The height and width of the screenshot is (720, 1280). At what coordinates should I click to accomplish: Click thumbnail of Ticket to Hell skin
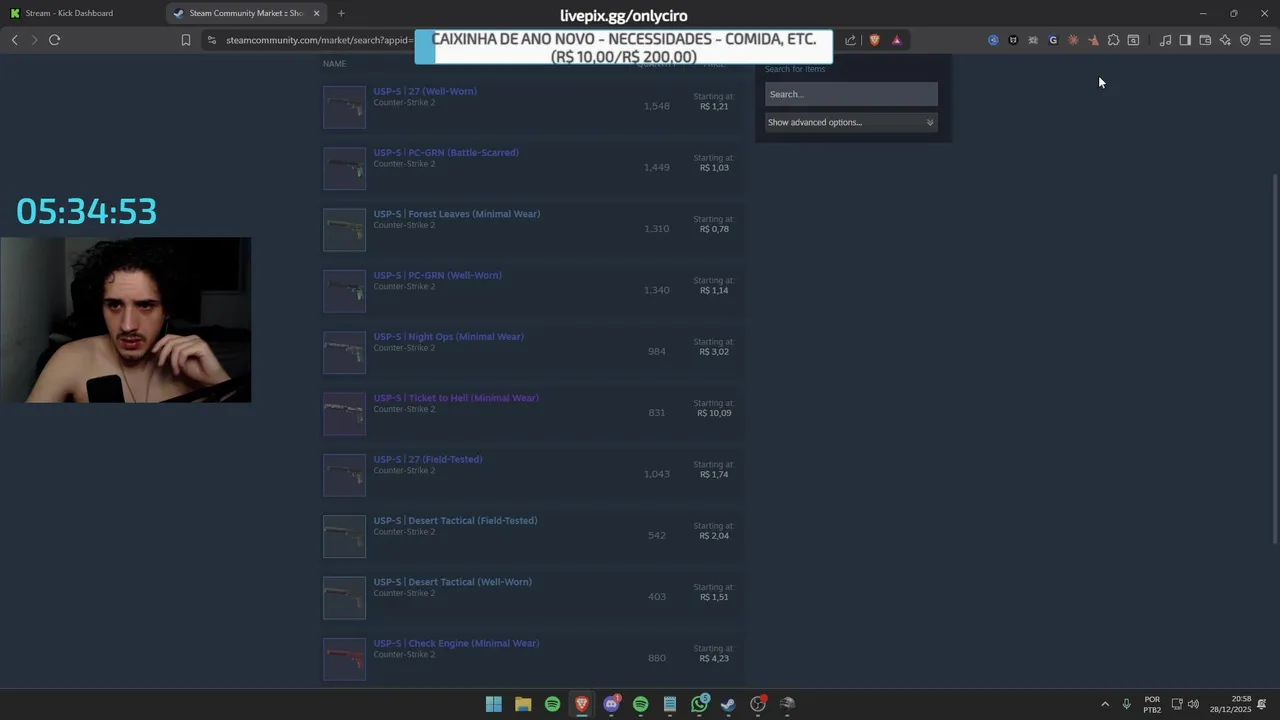coord(344,414)
